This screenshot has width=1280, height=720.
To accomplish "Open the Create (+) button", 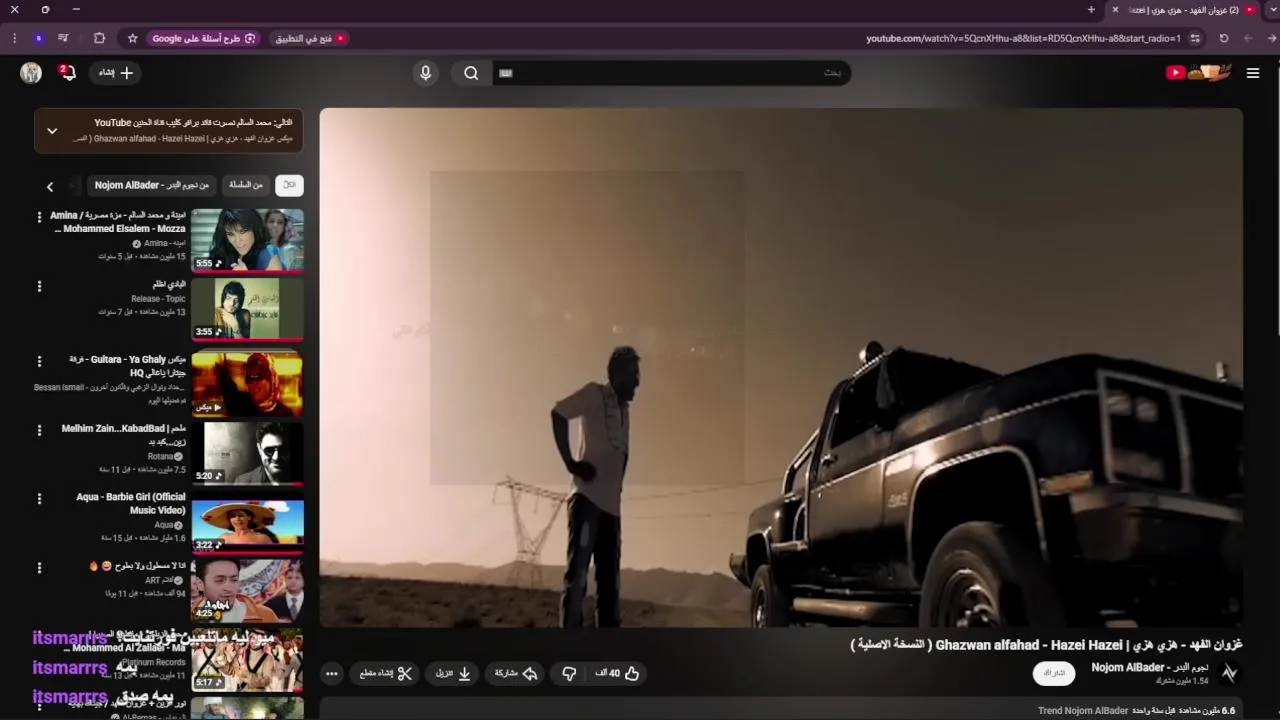I will click(115, 73).
